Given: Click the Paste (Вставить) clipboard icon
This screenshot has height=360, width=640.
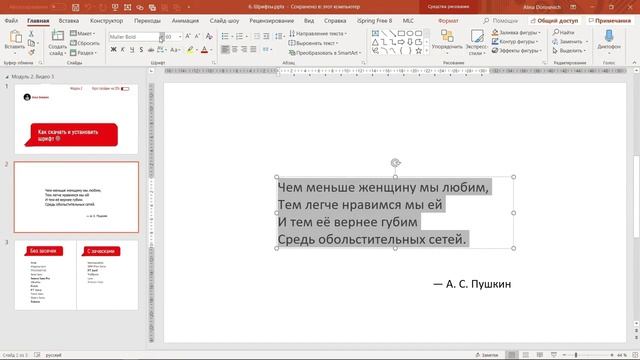Looking at the screenshot, I should (15, 37).
